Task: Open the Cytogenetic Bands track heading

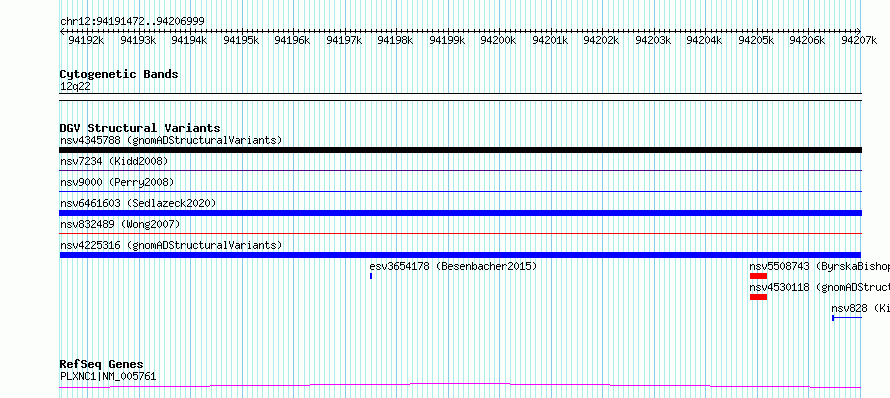Action: [x=119, y=74]
